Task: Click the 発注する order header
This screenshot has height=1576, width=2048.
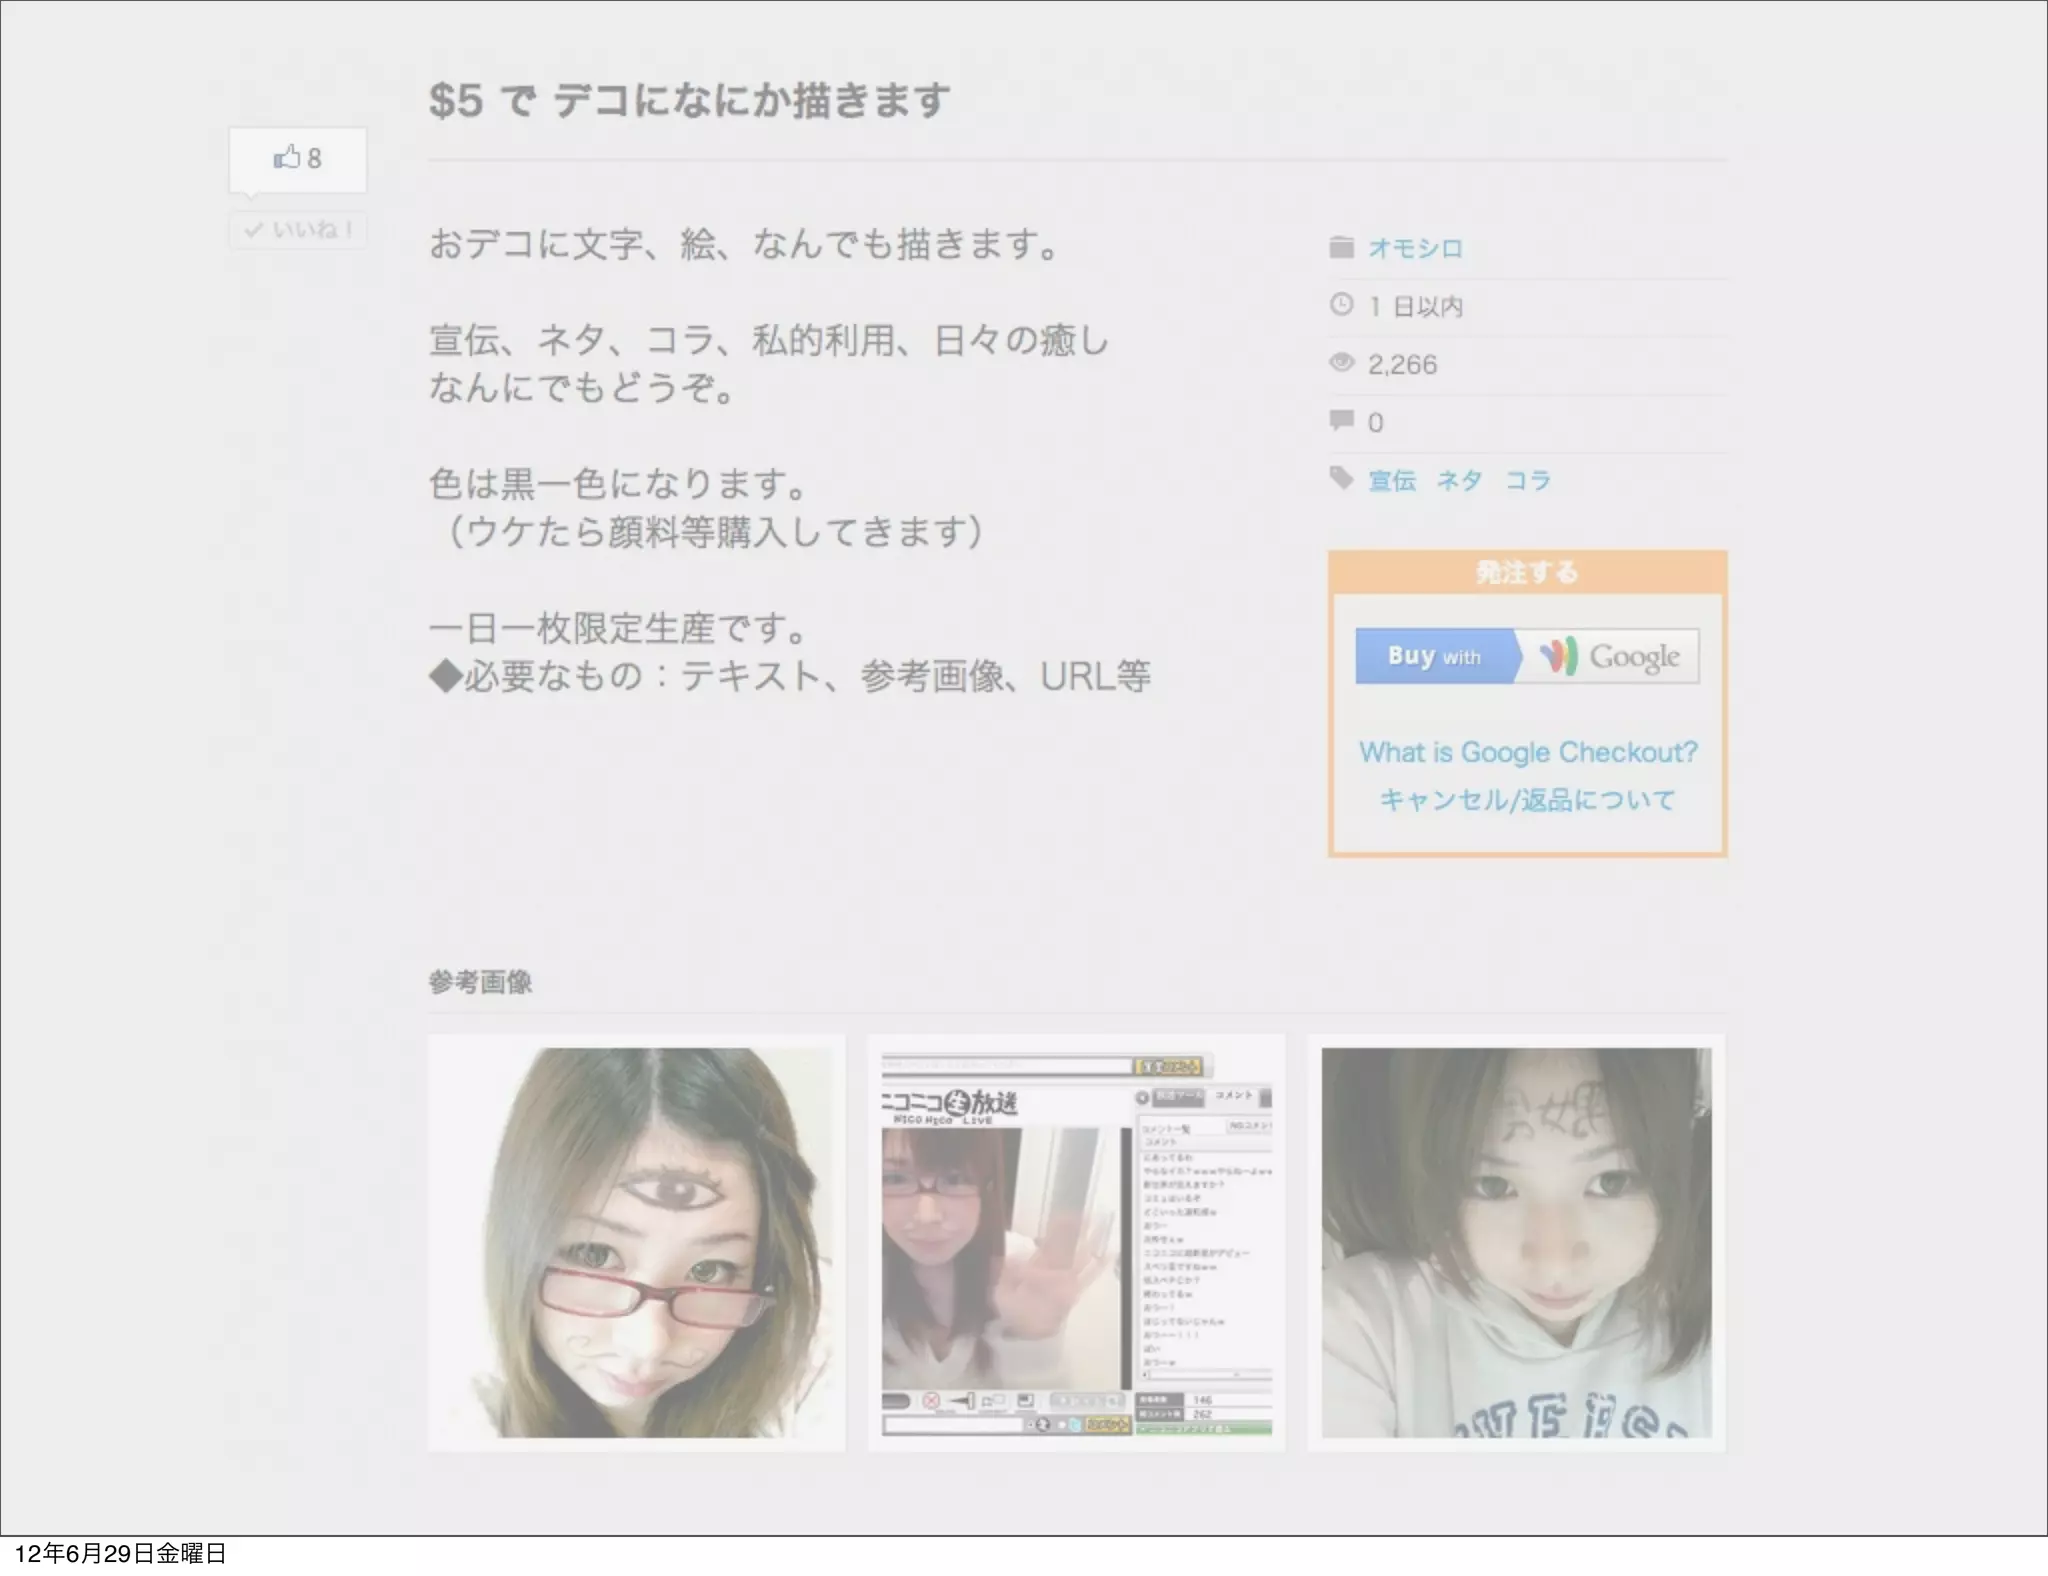Action: [x=1526, y=572]
